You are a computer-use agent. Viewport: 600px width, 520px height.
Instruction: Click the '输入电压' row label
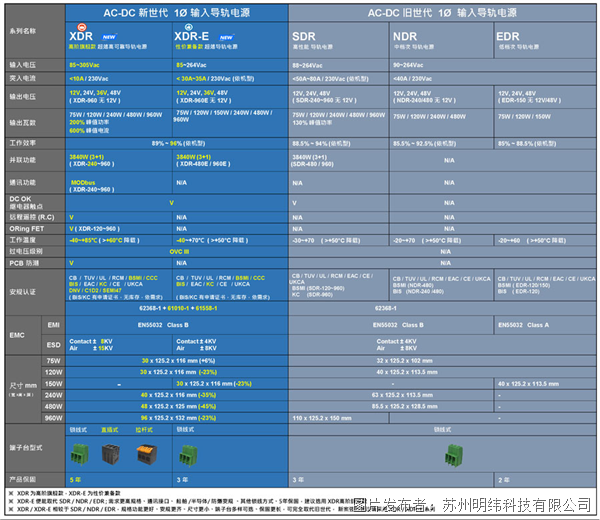[23, 65]
